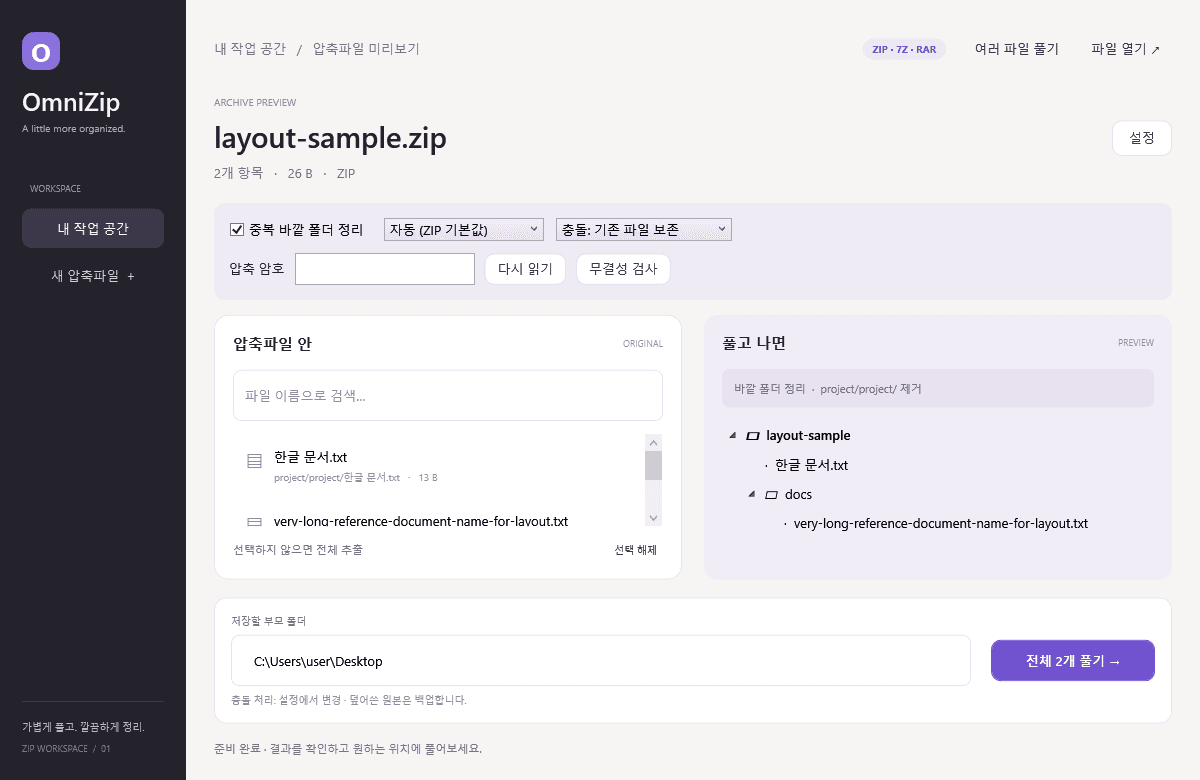Screen dimensions: 1200x780
Task: Click the 압축 암호 password field
Action: 385,269
